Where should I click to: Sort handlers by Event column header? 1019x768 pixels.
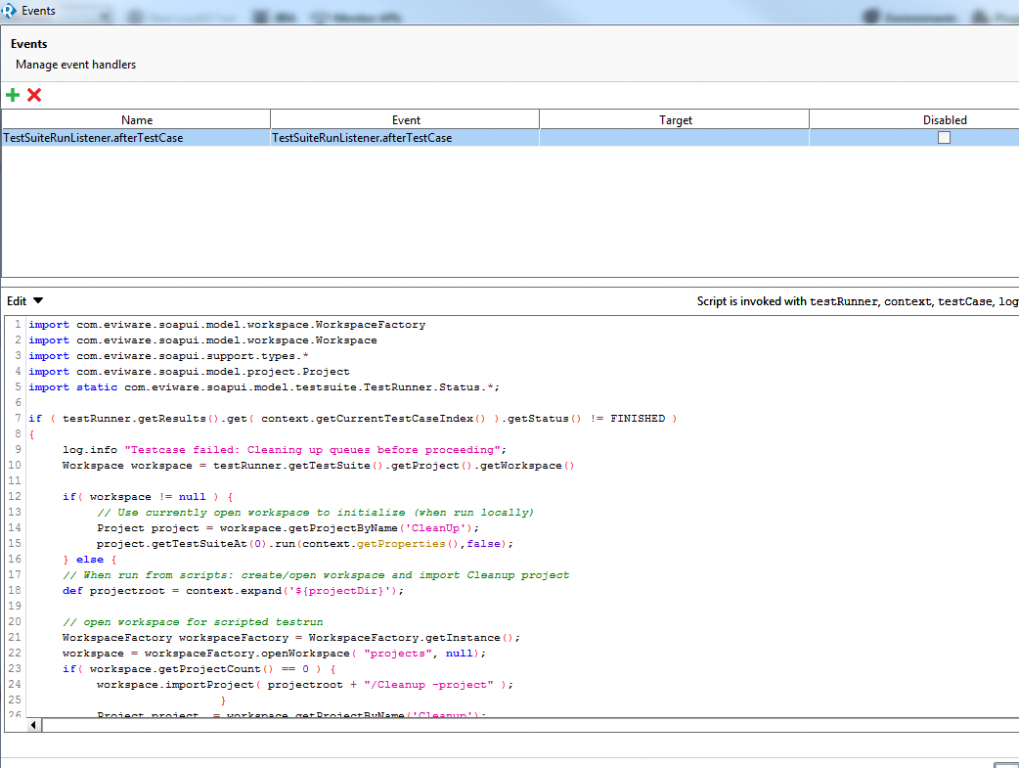pyautogui.click(x=406, y=120)
